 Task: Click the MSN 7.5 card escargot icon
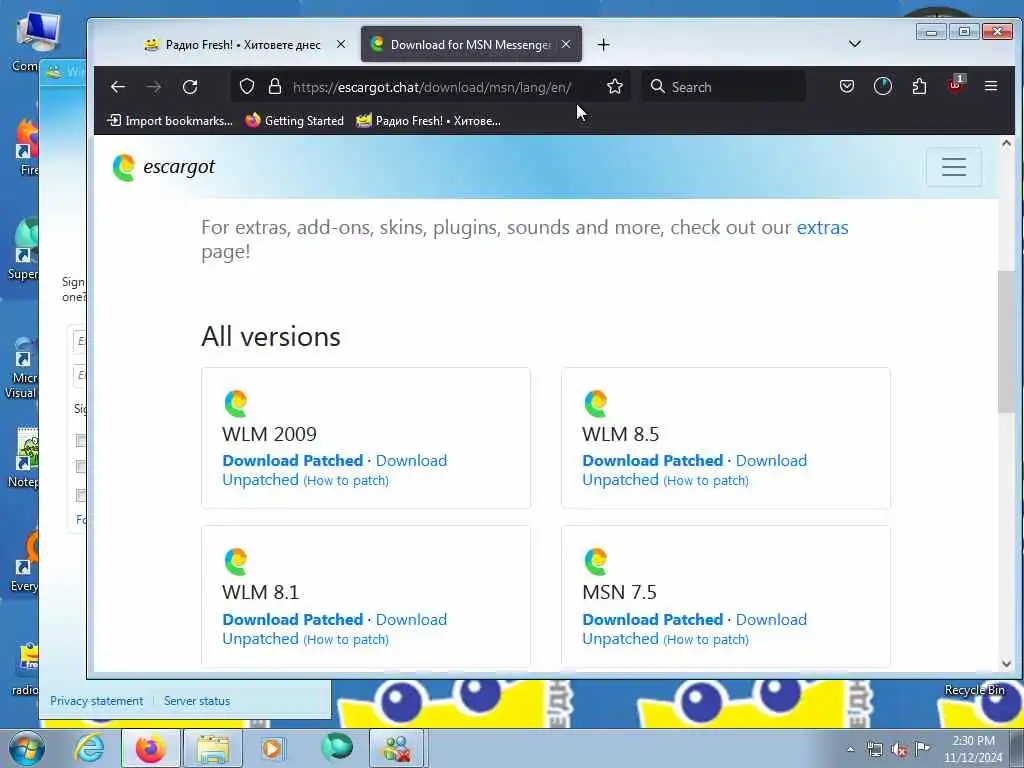point(596,562)
